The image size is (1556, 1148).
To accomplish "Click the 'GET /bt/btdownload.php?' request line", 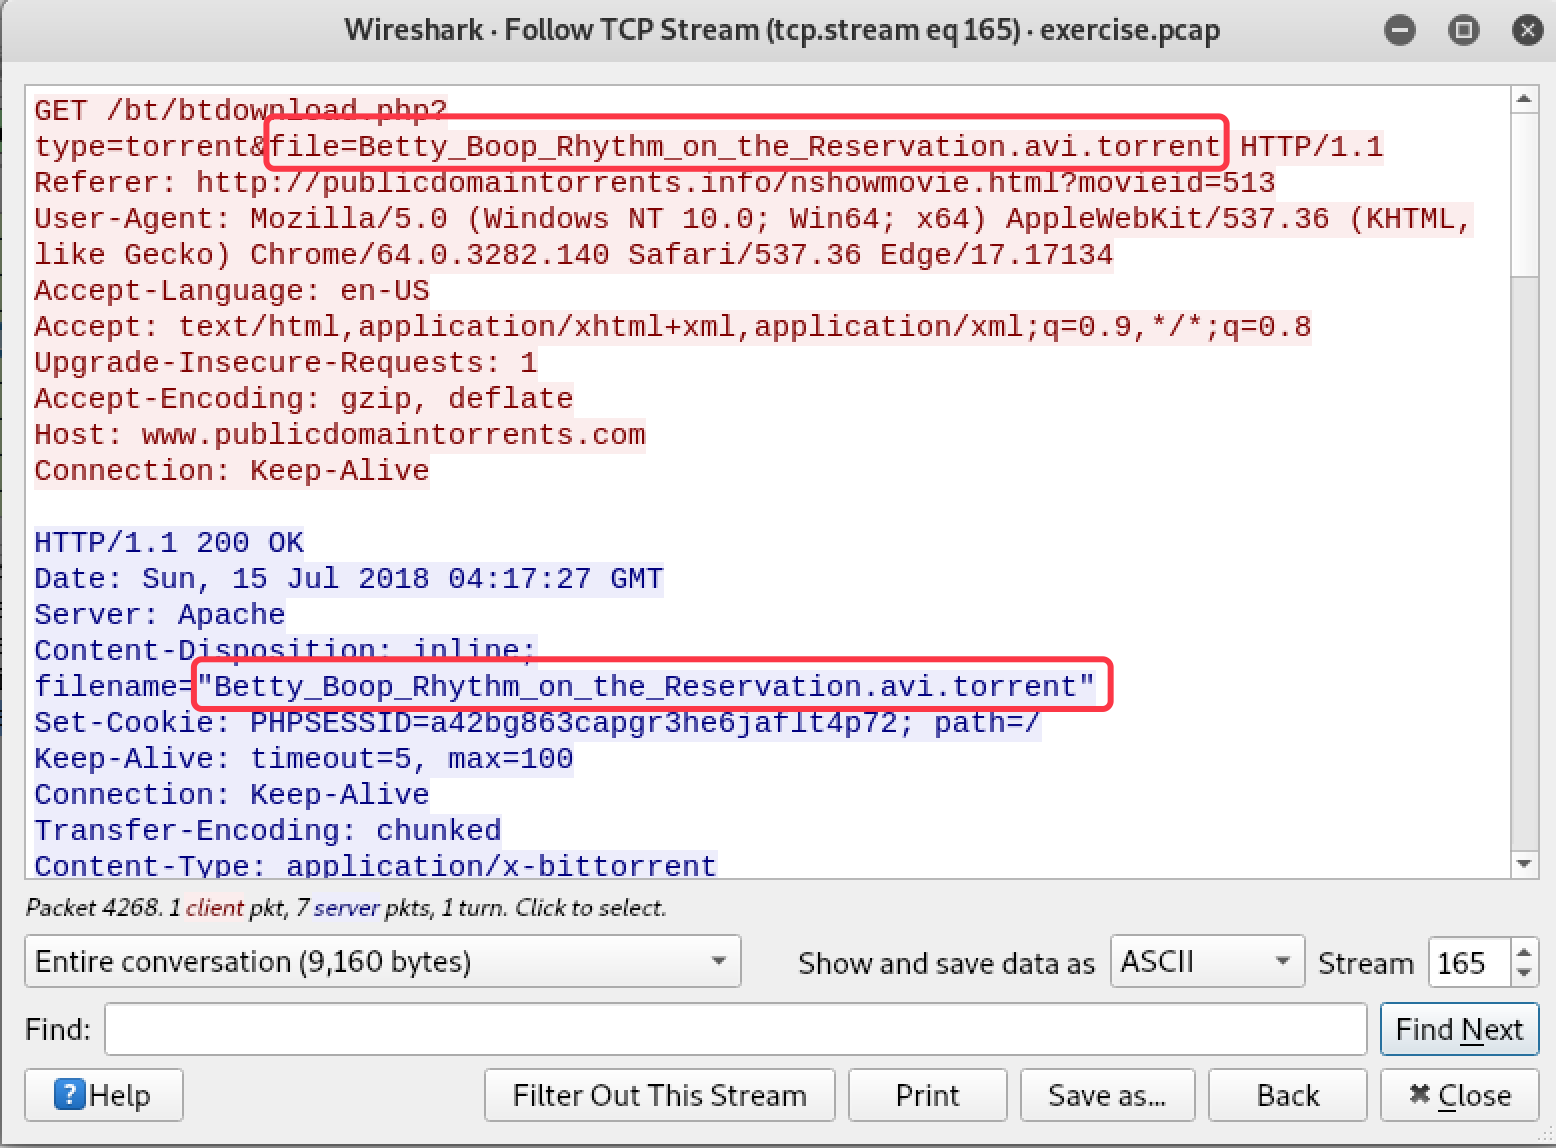I will click(241, 111).
